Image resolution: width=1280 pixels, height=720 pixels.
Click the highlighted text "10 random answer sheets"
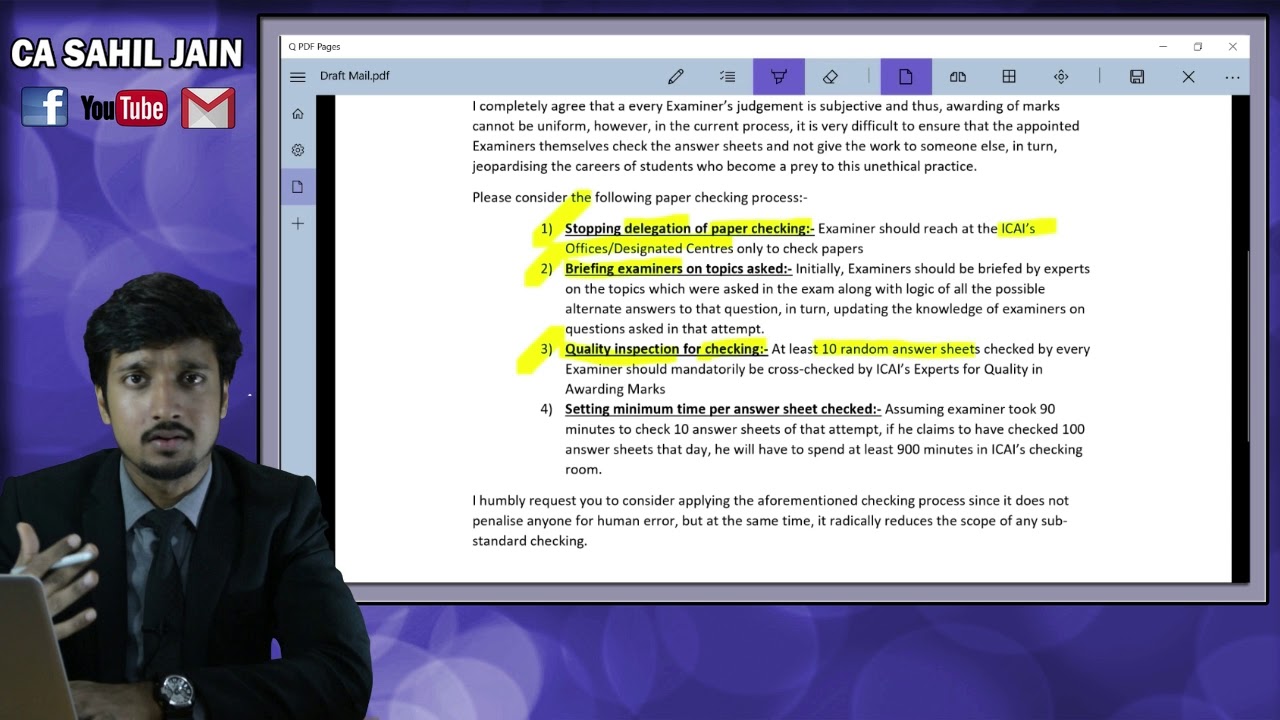(x=900, y=349)
